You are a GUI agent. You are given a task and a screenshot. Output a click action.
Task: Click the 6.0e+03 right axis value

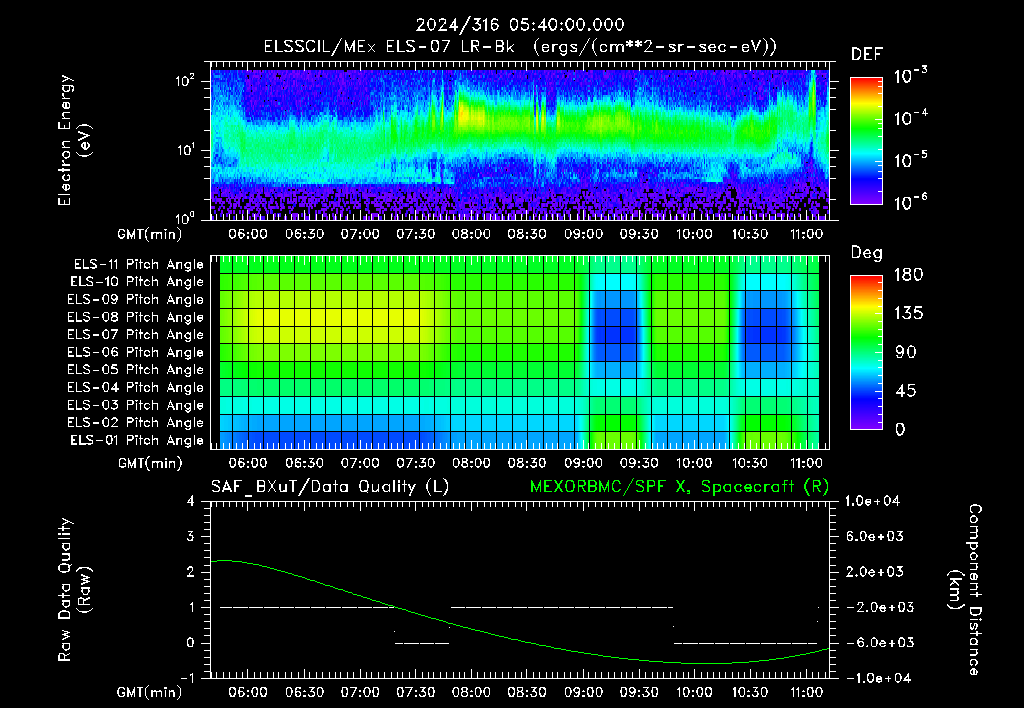point(876,536)
